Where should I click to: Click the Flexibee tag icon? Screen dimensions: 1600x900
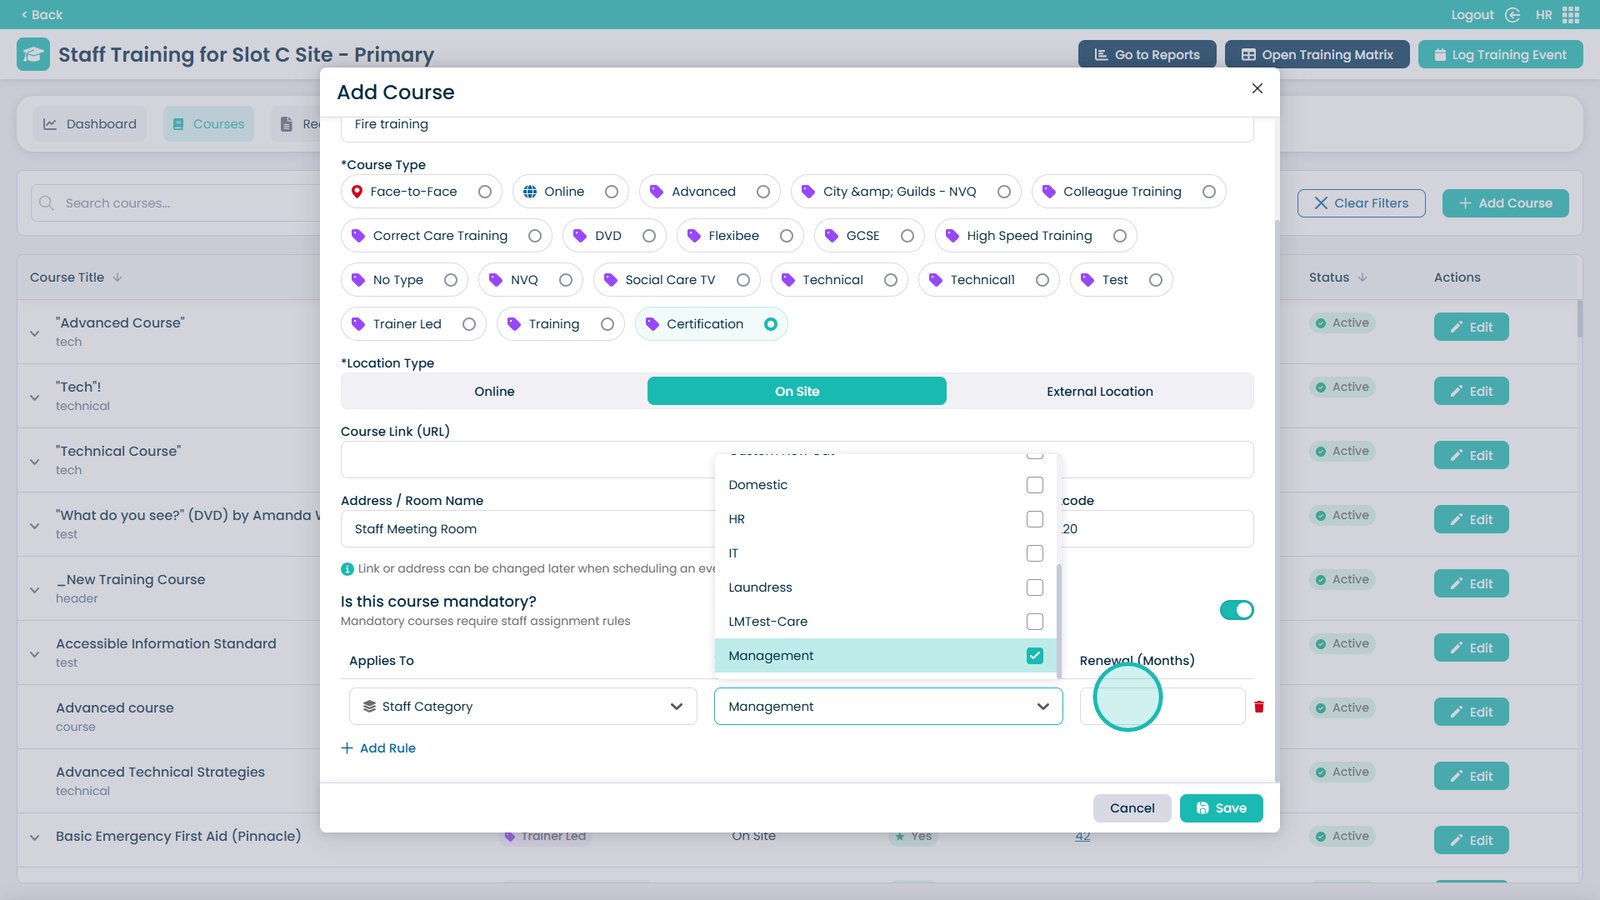[694, 236]
